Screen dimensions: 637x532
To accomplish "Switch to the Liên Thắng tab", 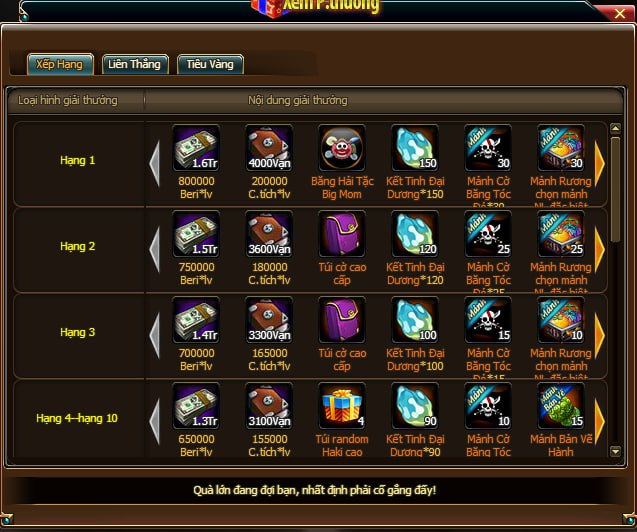I will [135, 64].
